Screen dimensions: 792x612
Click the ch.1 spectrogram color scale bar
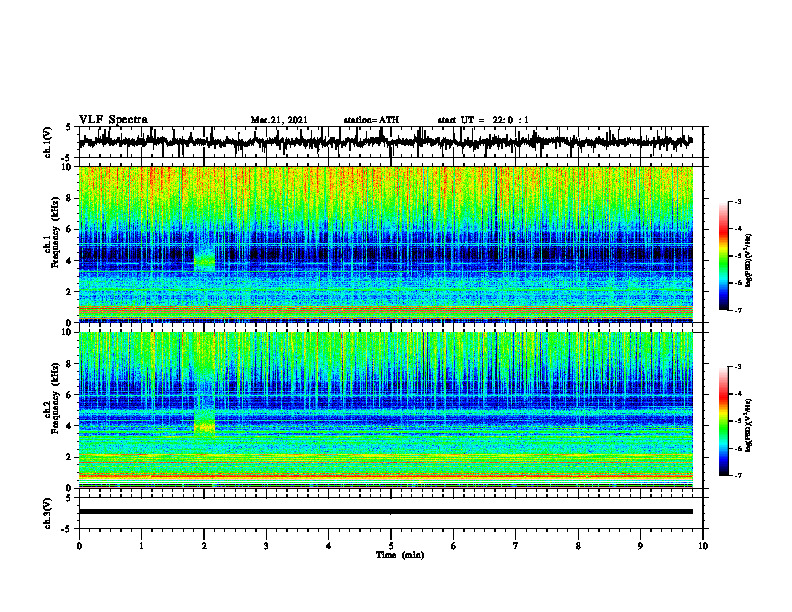click(724, 256)
